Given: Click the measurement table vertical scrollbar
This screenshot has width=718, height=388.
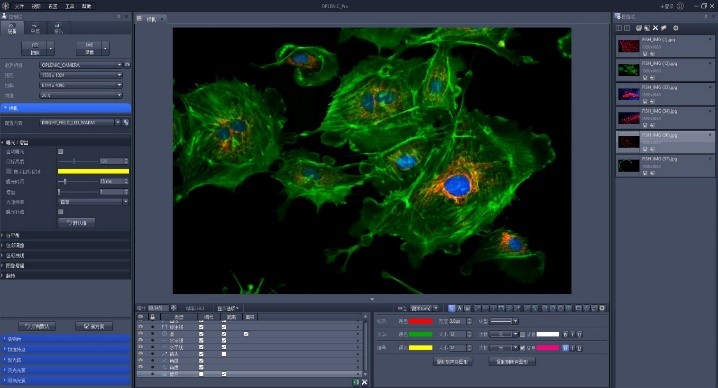Looking at the screenshot, I should (365, 344).
